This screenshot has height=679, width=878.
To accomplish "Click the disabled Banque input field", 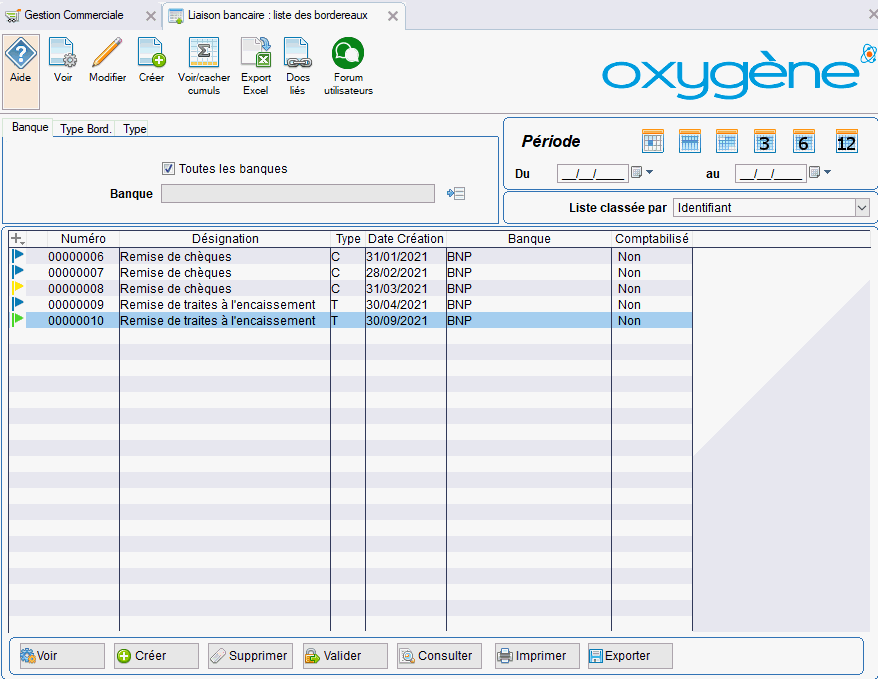I will 298,194.
